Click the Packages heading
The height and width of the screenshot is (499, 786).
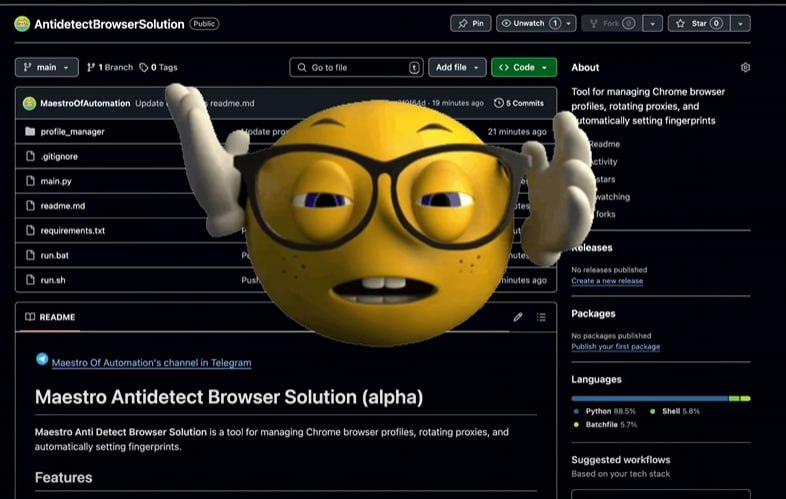point(594,314)
